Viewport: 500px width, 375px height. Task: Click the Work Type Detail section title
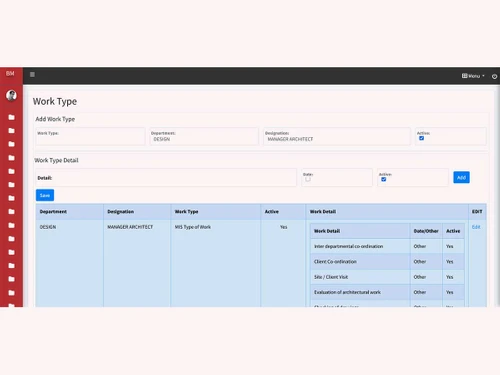tap(56, 160)
